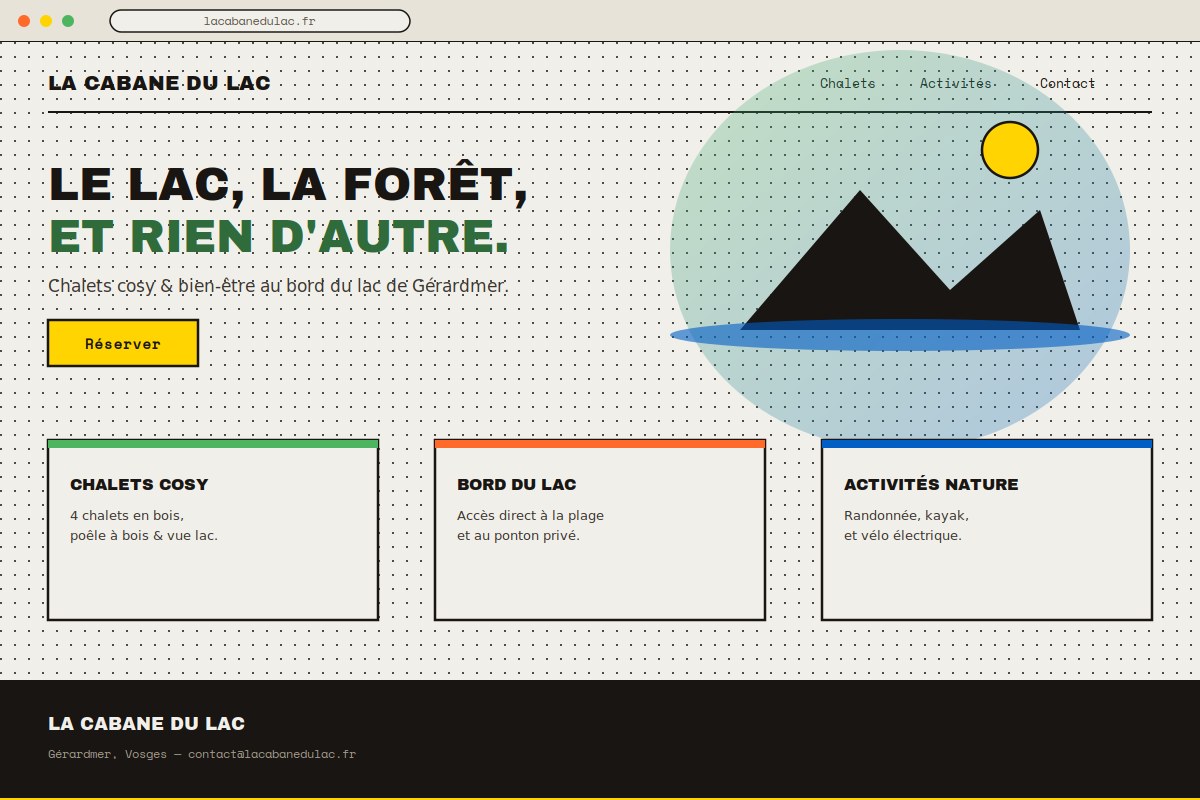The height and width of the screenshot is (800, 1200).
Task: Click the headline "Le lac, la forêt,"
Action: click(288, 185)
